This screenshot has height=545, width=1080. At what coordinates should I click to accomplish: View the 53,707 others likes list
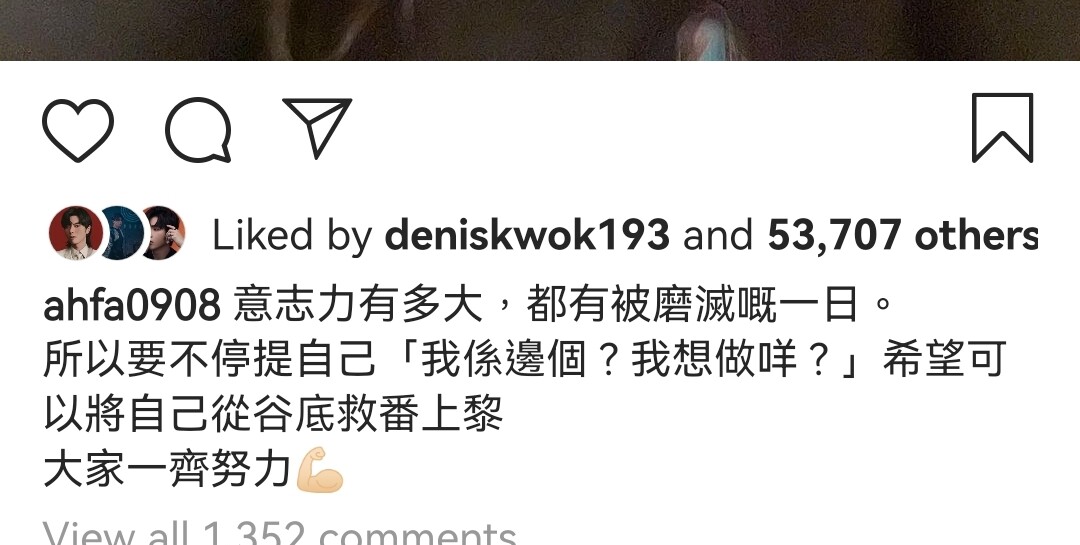(x=903, y=235)
